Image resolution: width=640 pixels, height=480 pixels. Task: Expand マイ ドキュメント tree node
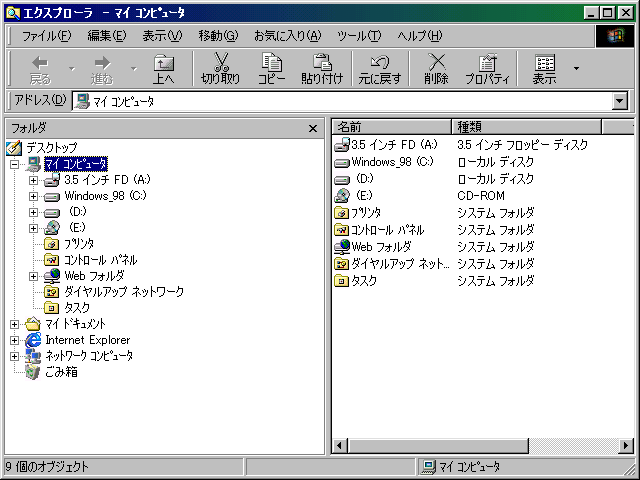tap(14, 324)
